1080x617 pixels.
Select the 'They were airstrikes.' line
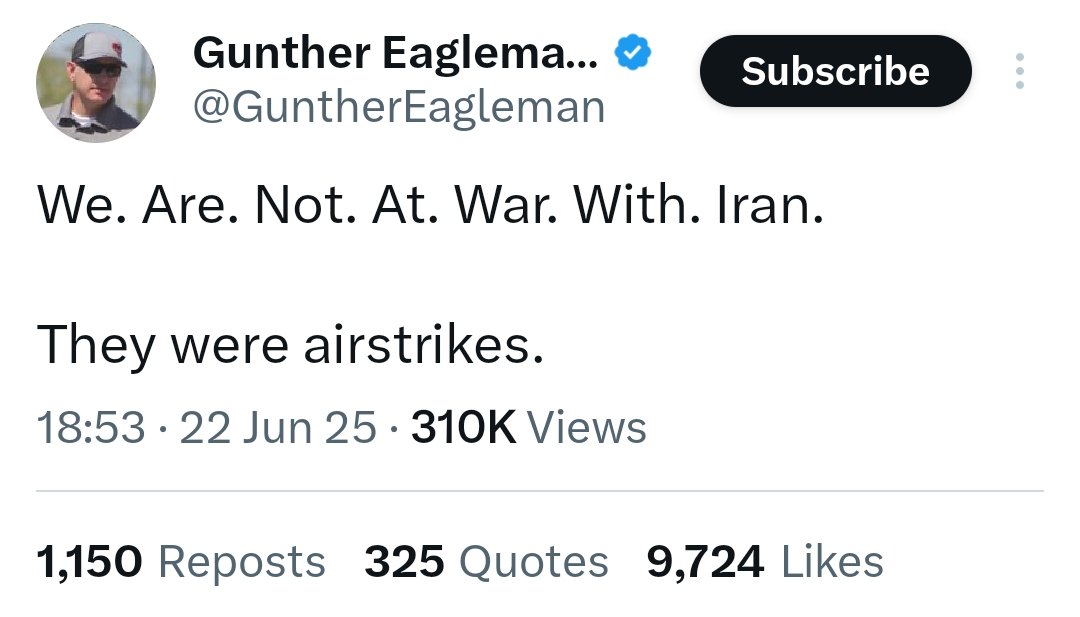pyautogui.click(x=290, y=345)
